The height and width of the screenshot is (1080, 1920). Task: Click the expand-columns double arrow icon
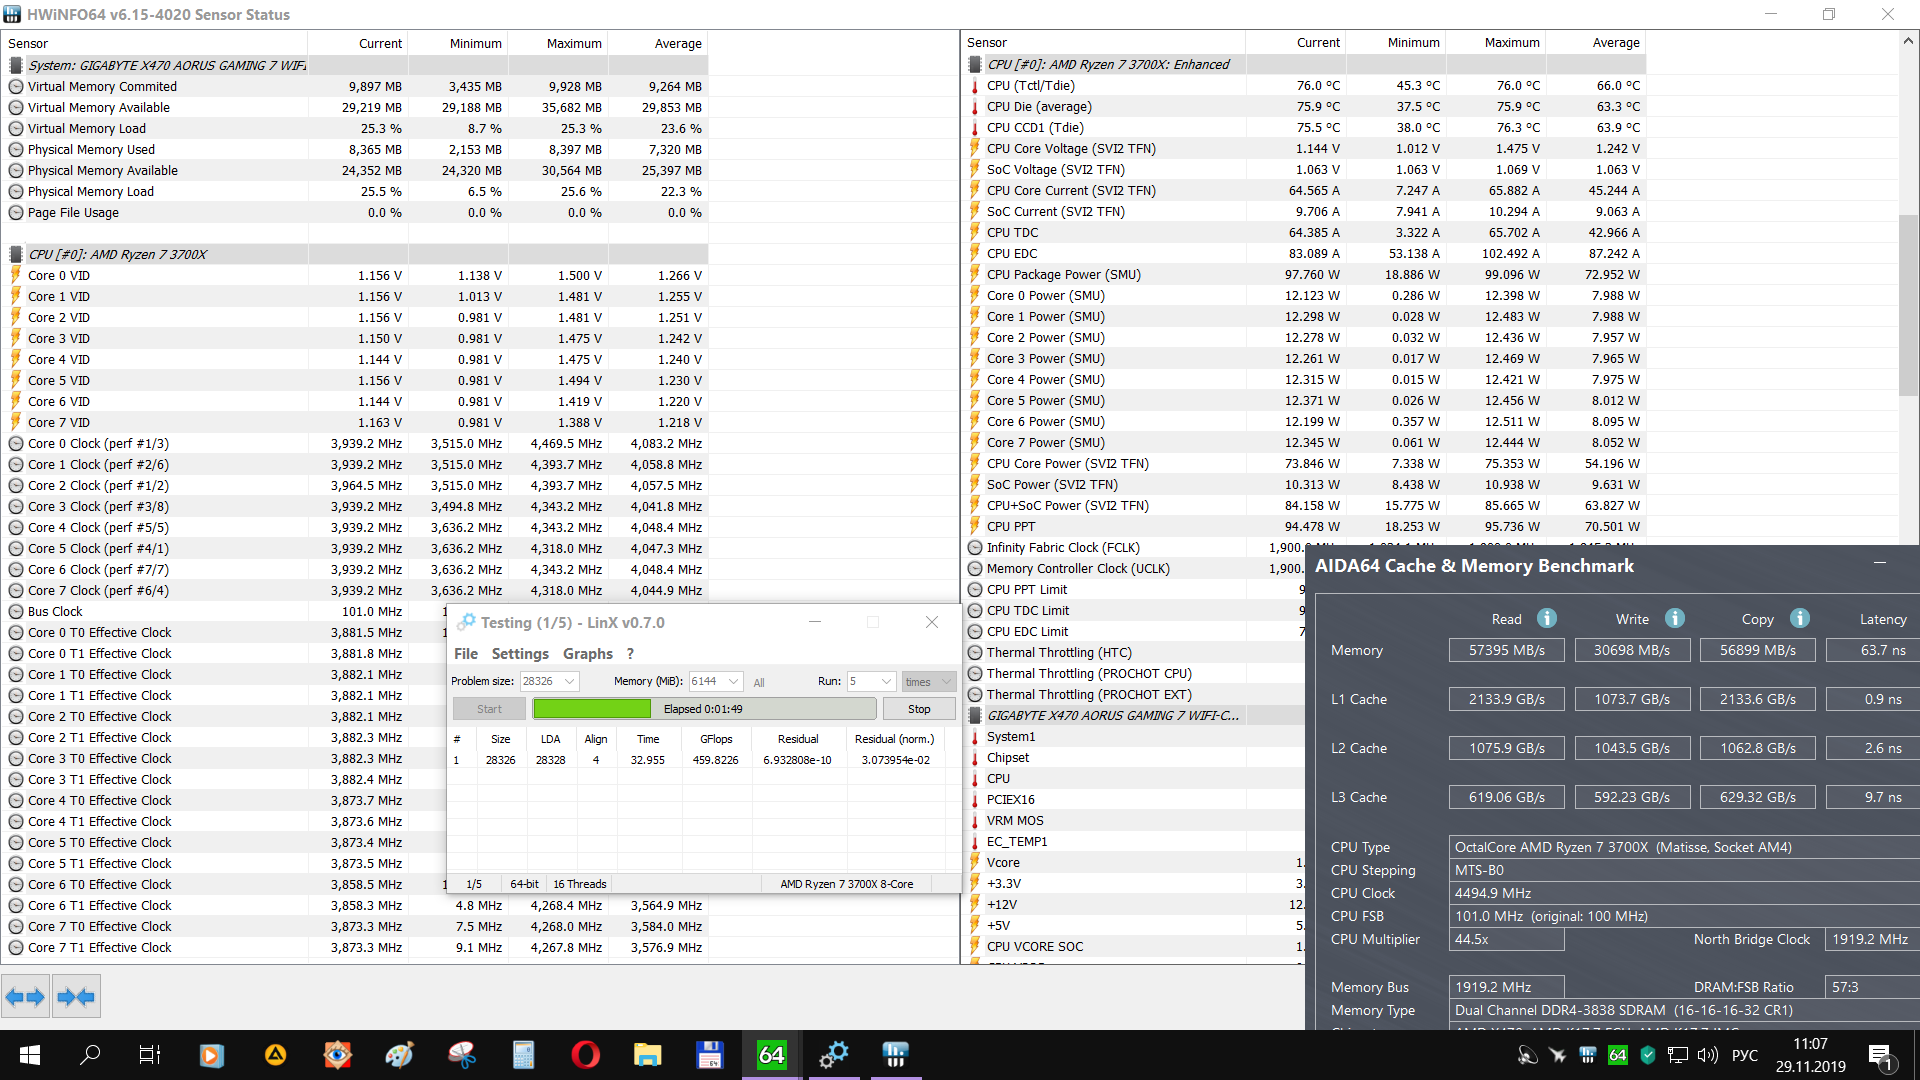click(x=25, y=997)
